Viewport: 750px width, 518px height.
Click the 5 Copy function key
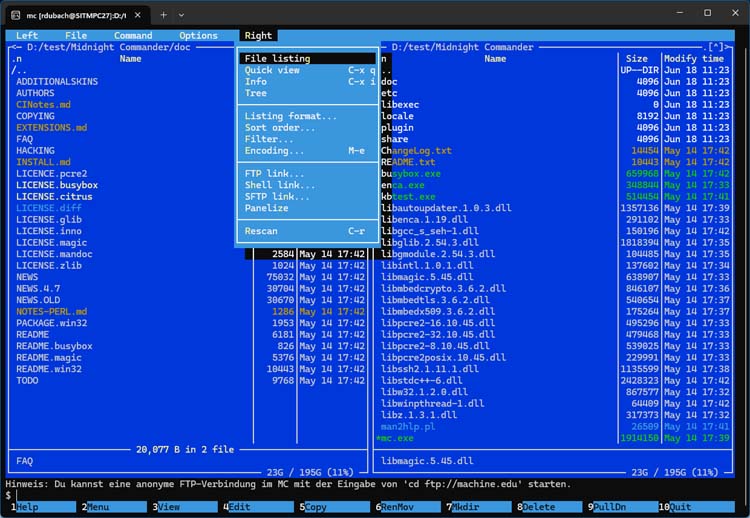point(334,507)
